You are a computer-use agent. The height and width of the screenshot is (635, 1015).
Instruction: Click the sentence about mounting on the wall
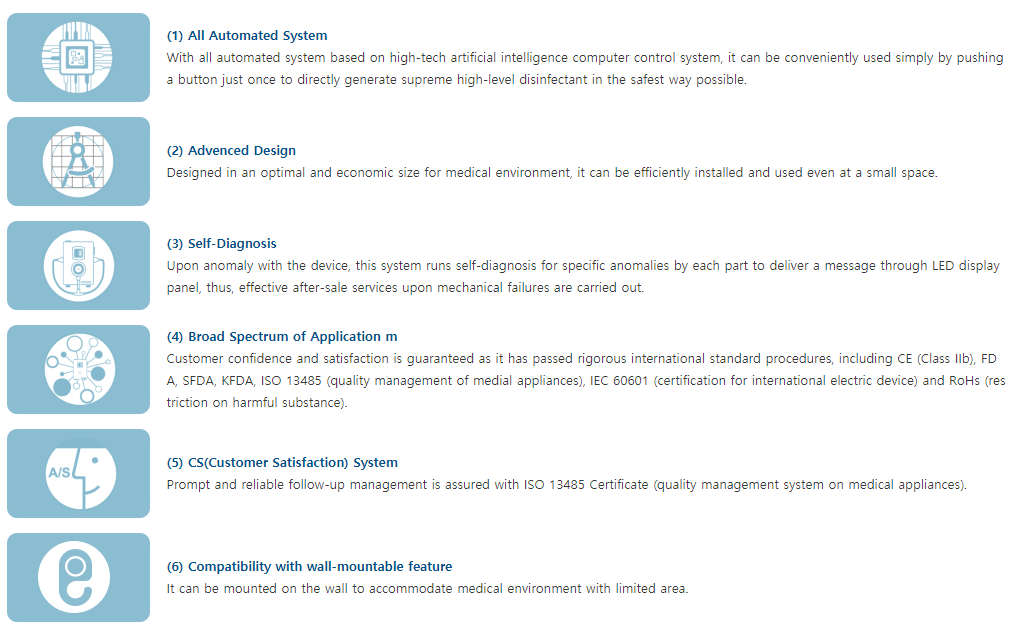(427, 589)
